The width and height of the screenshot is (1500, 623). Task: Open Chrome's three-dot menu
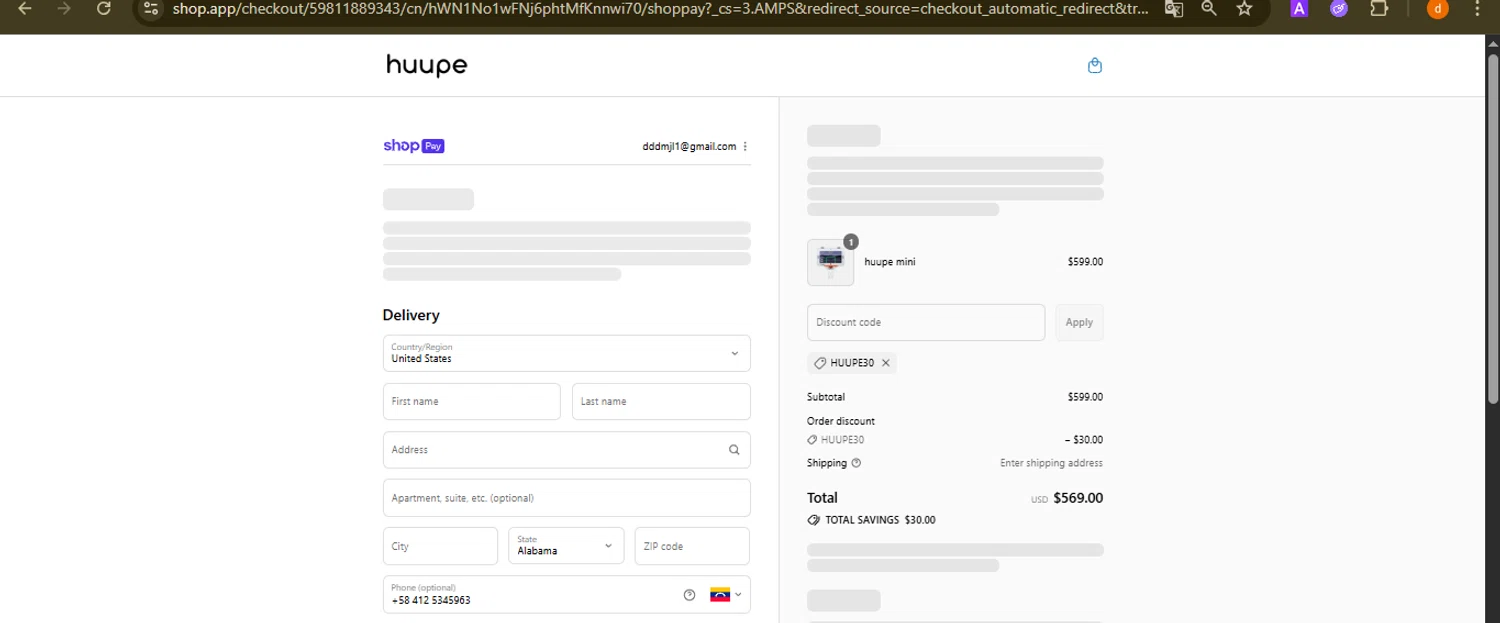pos(1477,9)
